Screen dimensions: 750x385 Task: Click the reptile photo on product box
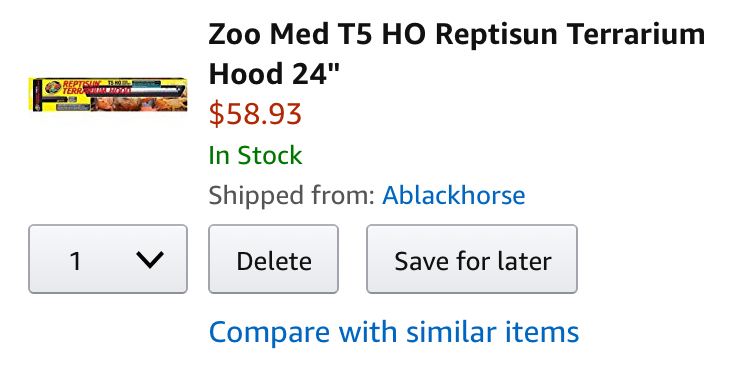(x=138, y=104)
